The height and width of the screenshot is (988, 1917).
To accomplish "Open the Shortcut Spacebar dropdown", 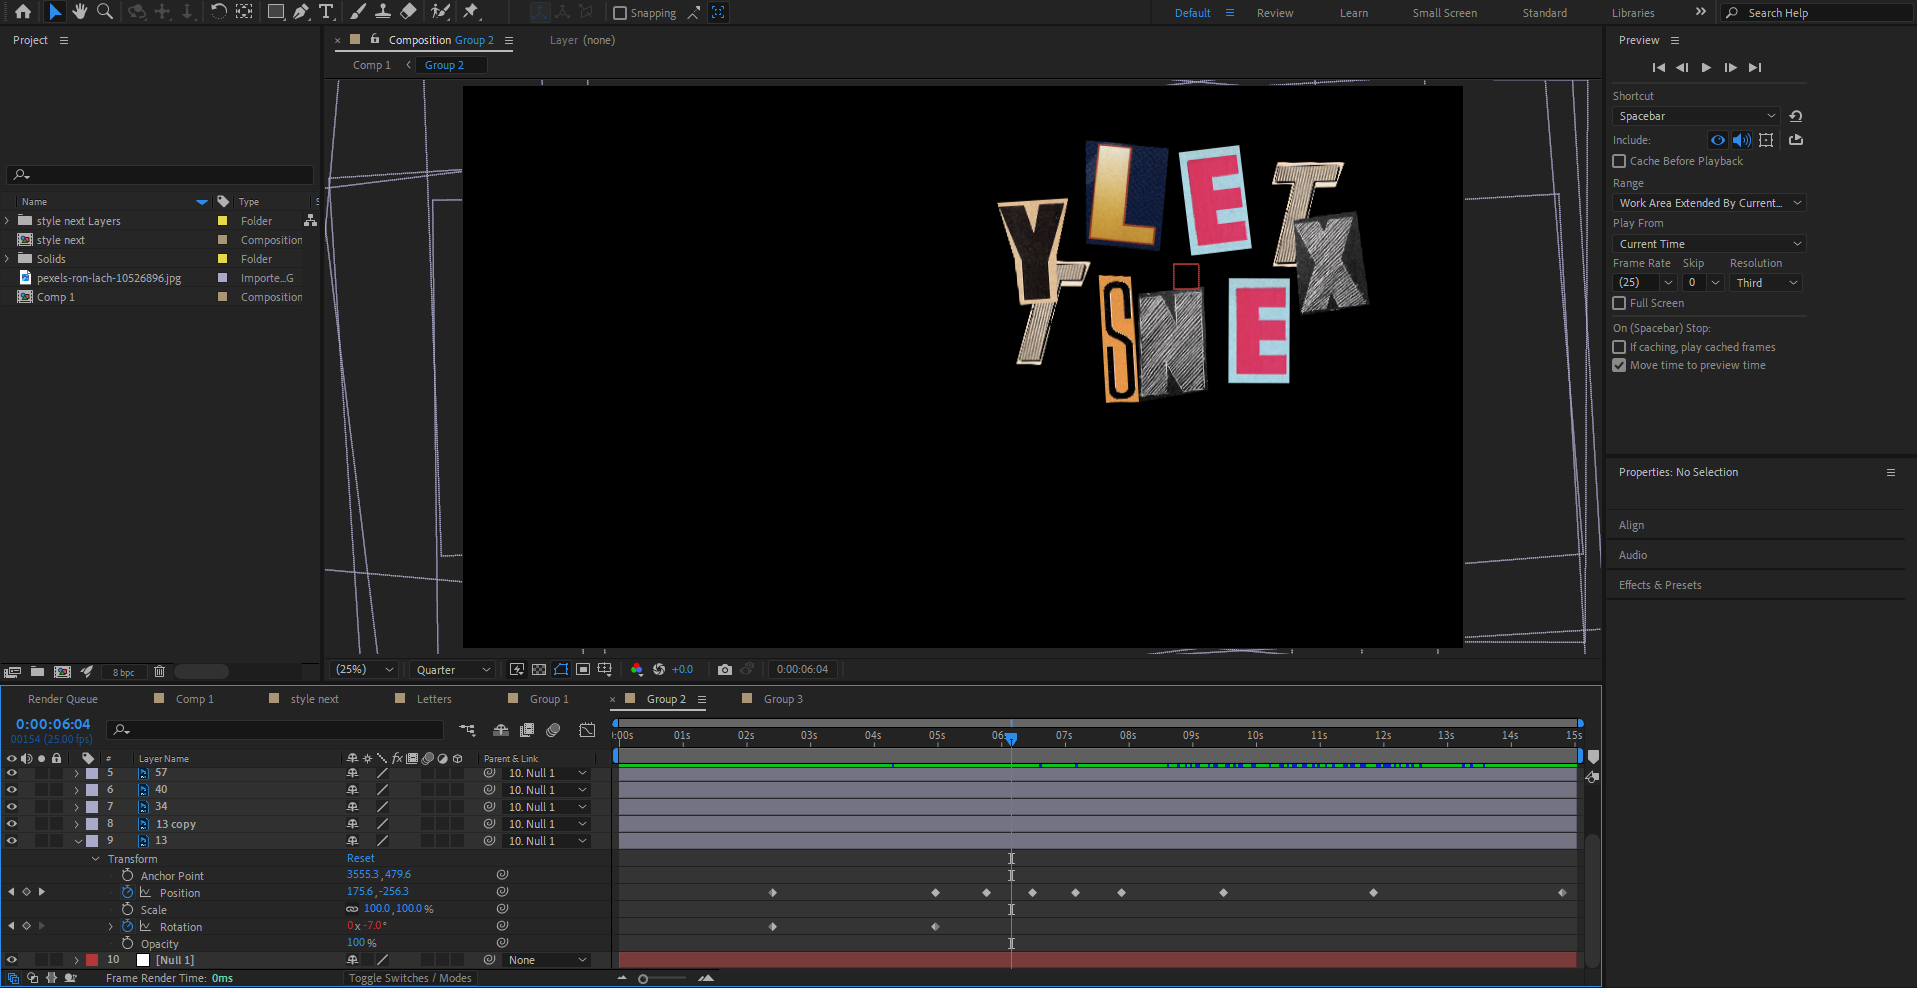I will coord(1696,116).
